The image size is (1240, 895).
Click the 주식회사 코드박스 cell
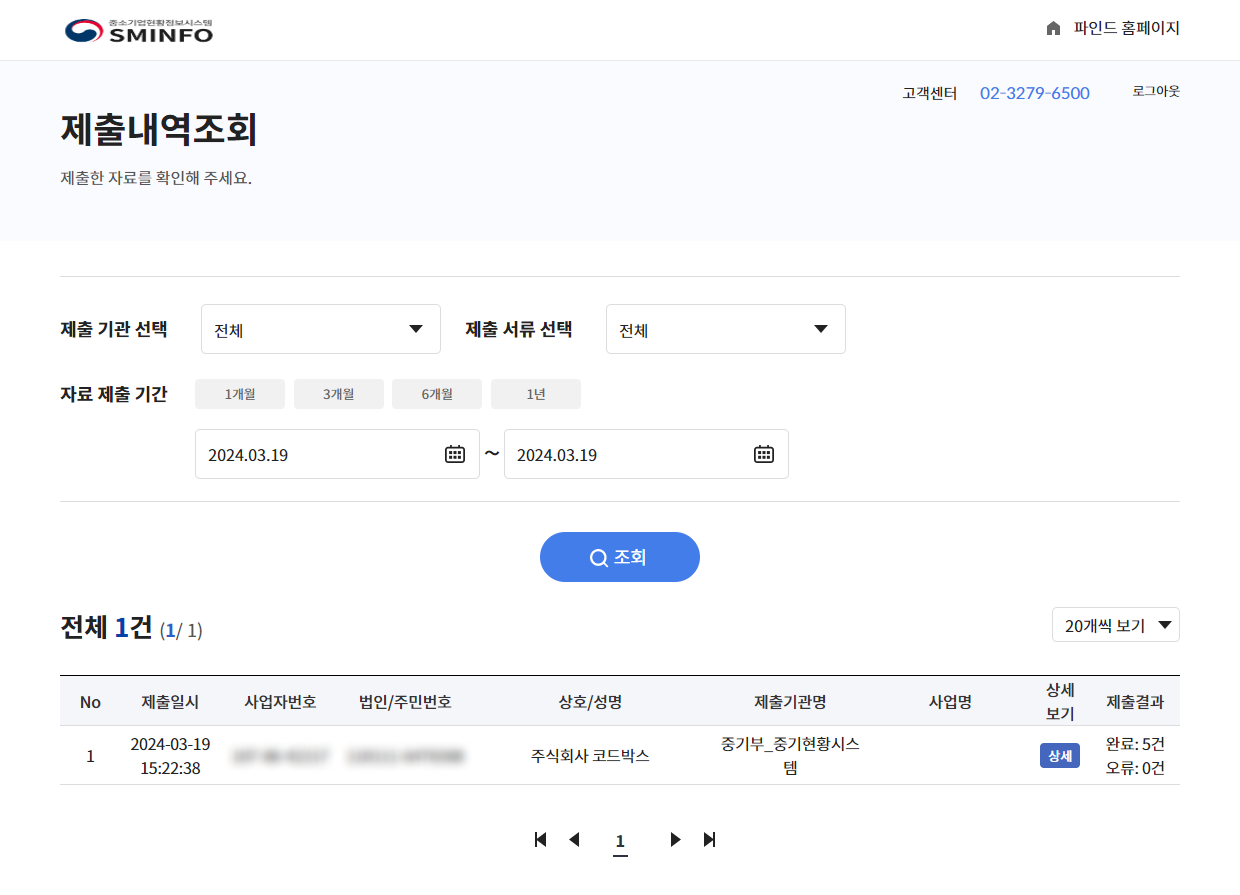pos(590,756)
